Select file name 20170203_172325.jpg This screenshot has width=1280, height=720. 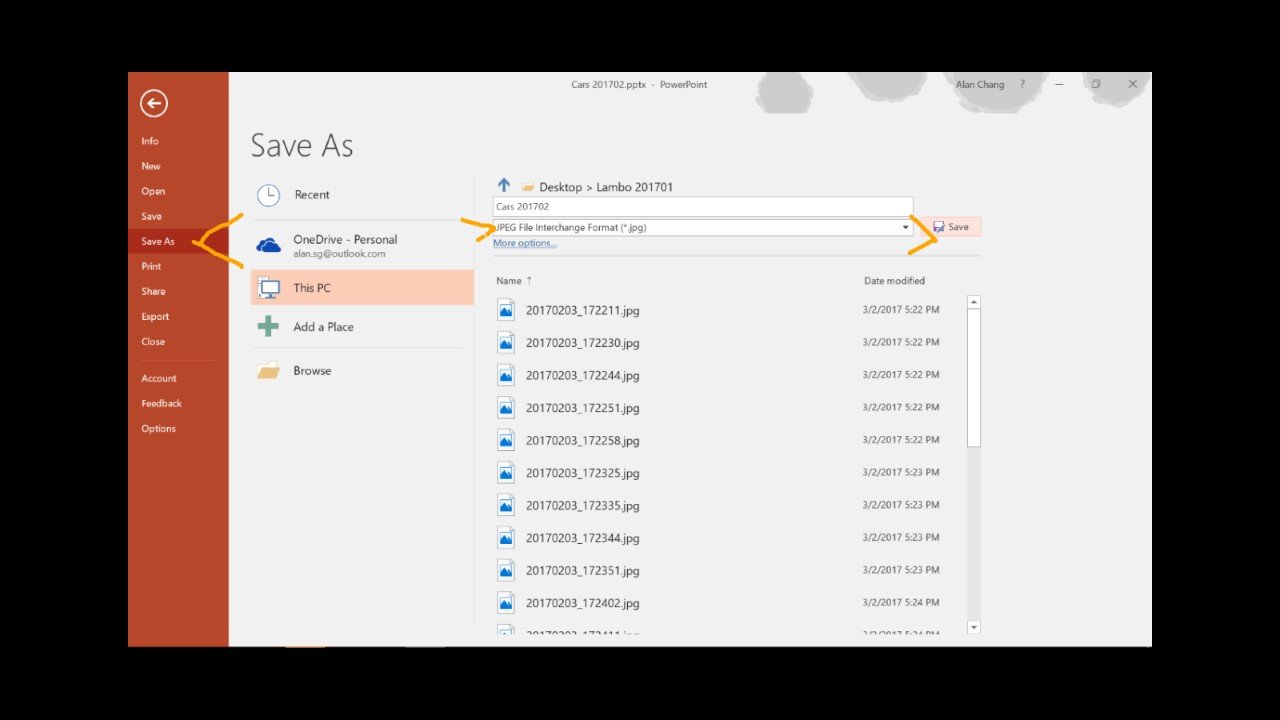[x=582, y=473]
